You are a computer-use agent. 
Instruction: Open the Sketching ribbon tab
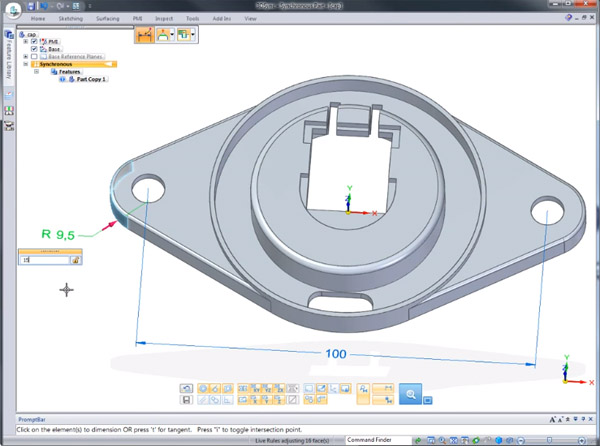pyautogui.click(x=71, y=18)
